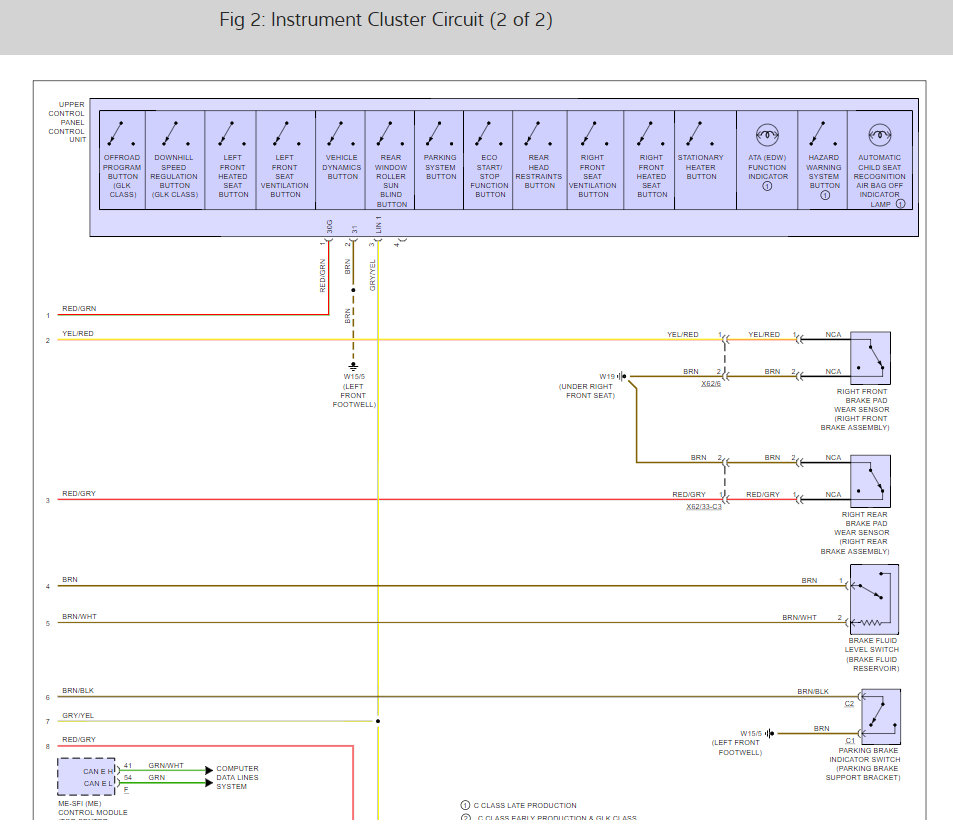The height and width of the screenshot is (840, 953).
Task: Click the BRN label at left of wire 4
Action: (x=70, y=579)
